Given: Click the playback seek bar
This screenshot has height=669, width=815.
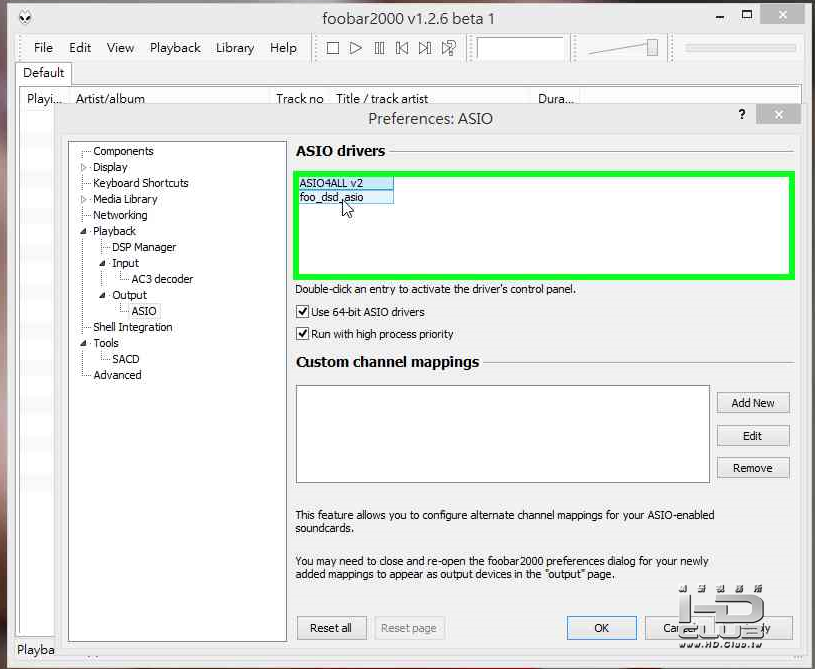Looking at the screenshot, I should (x=740, y=48).
